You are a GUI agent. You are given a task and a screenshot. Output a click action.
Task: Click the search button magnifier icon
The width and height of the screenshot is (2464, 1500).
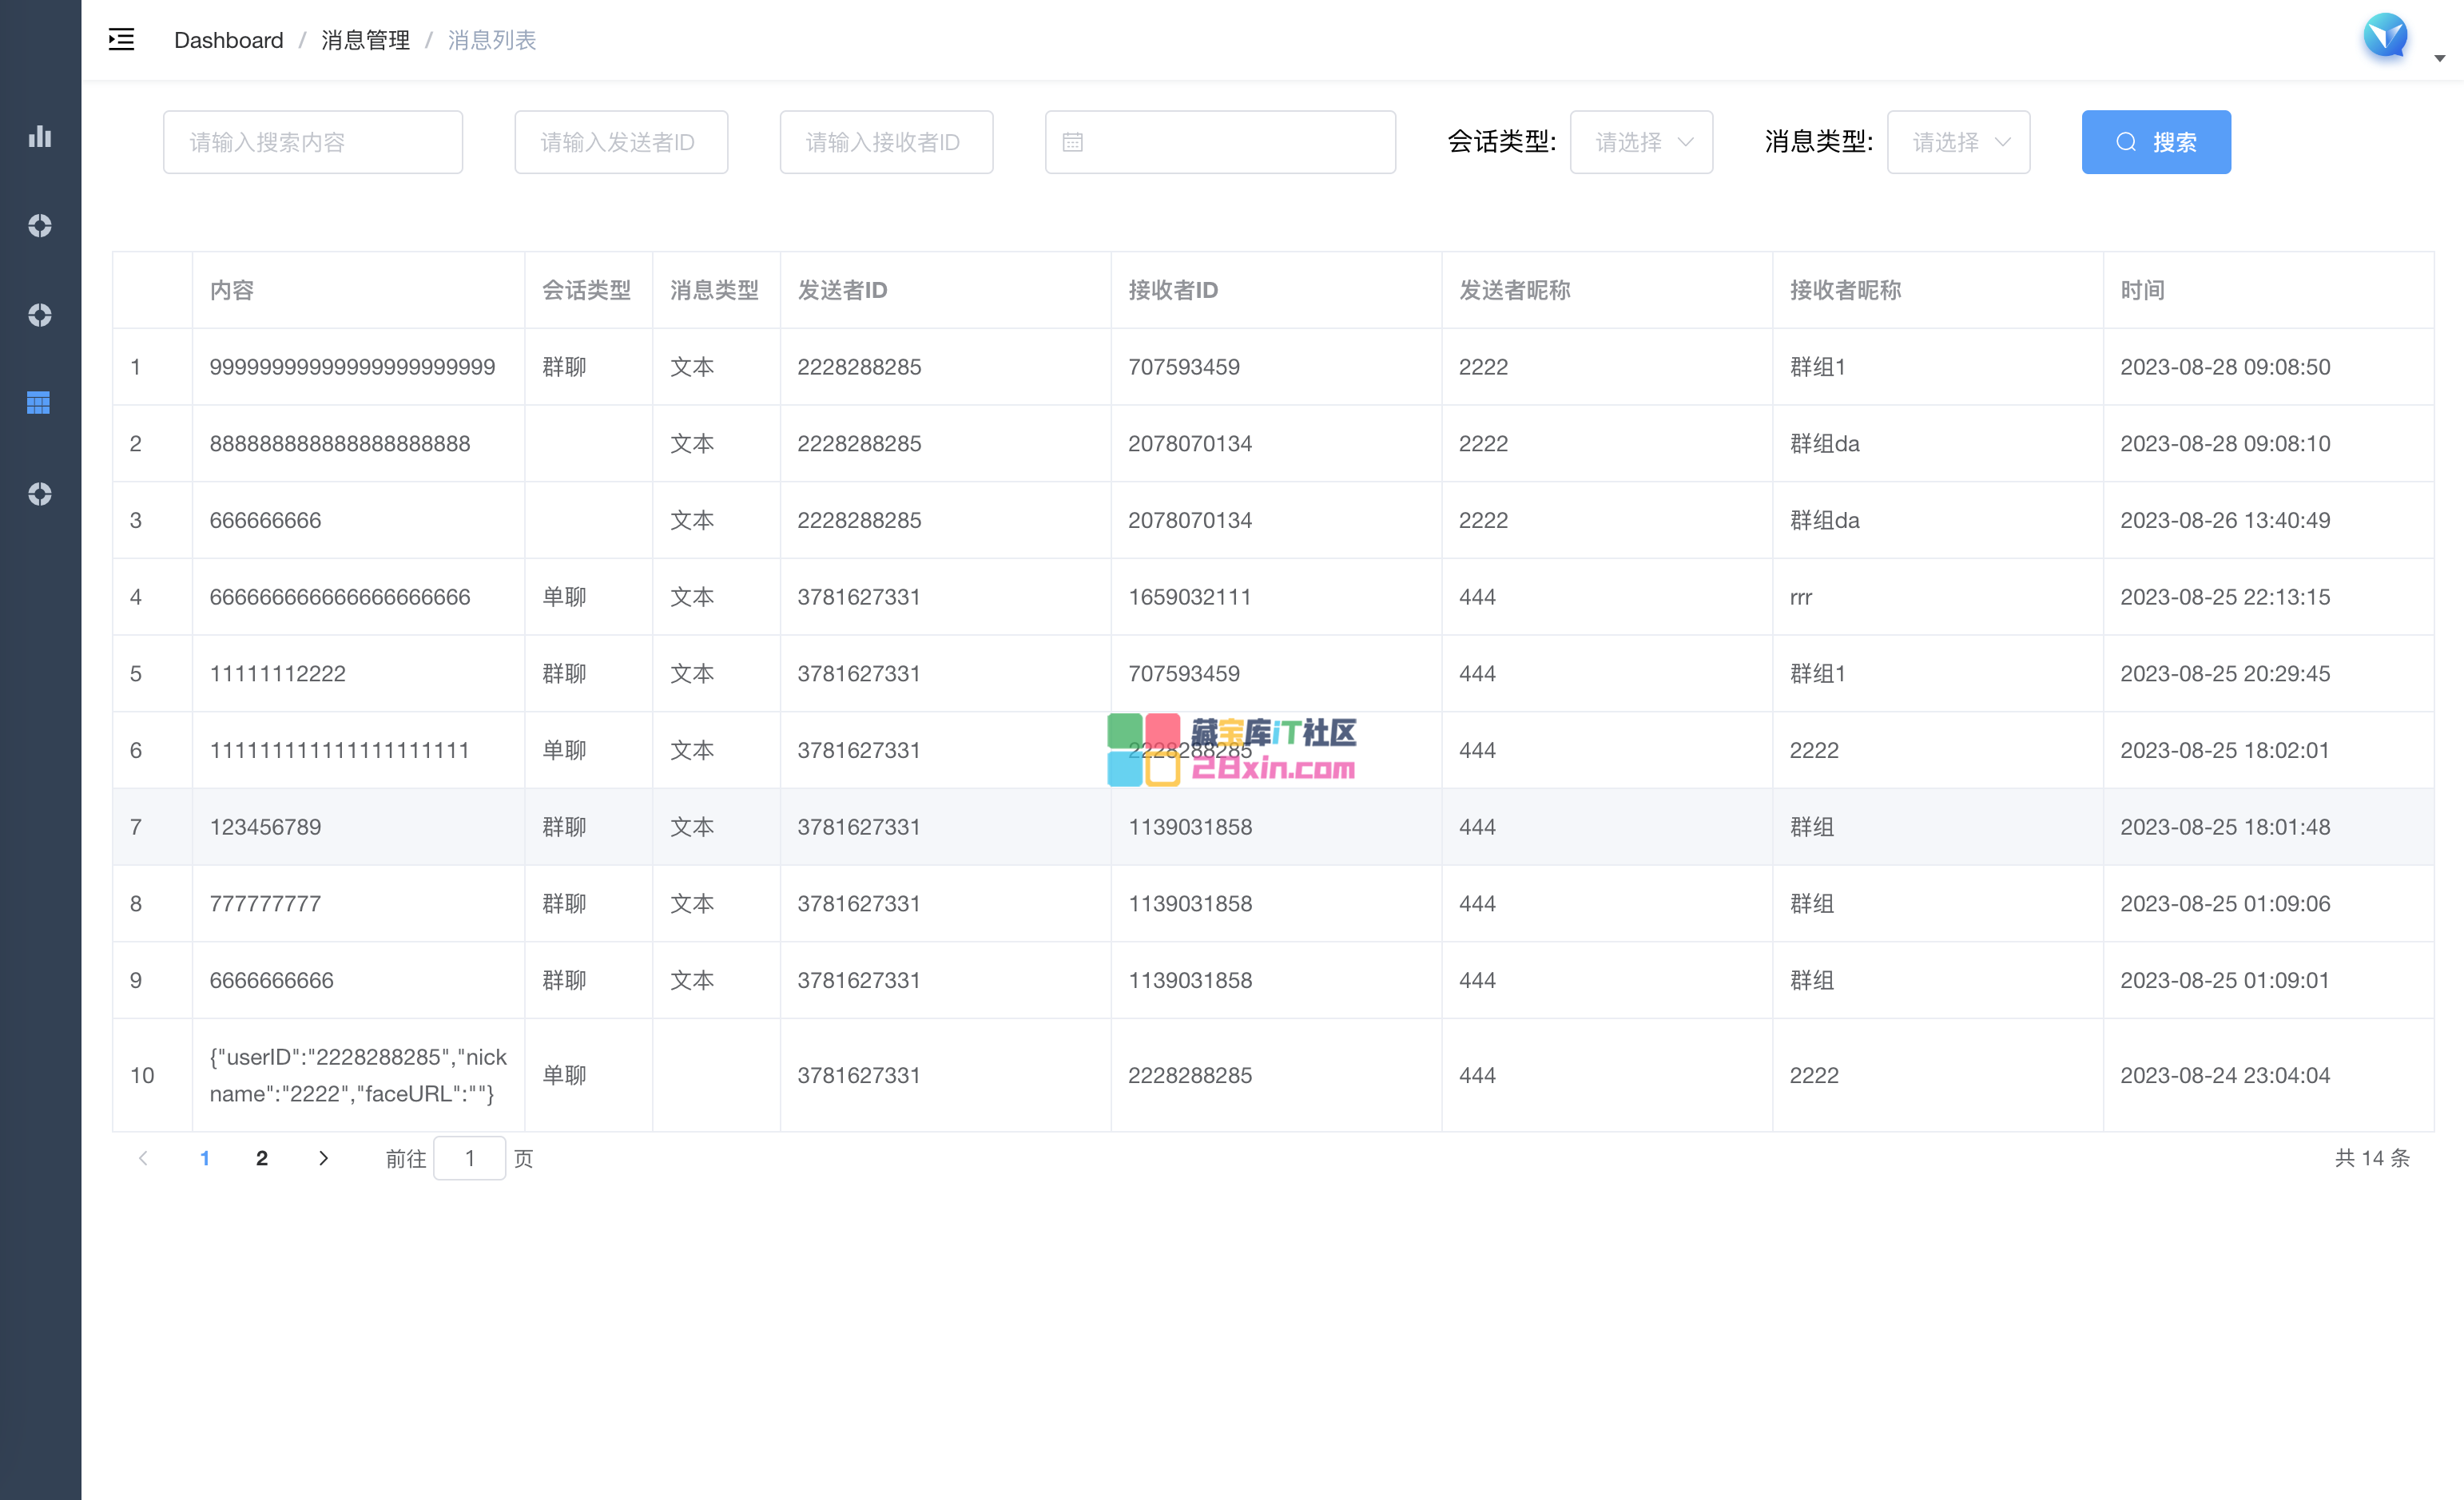[2126, 142]
